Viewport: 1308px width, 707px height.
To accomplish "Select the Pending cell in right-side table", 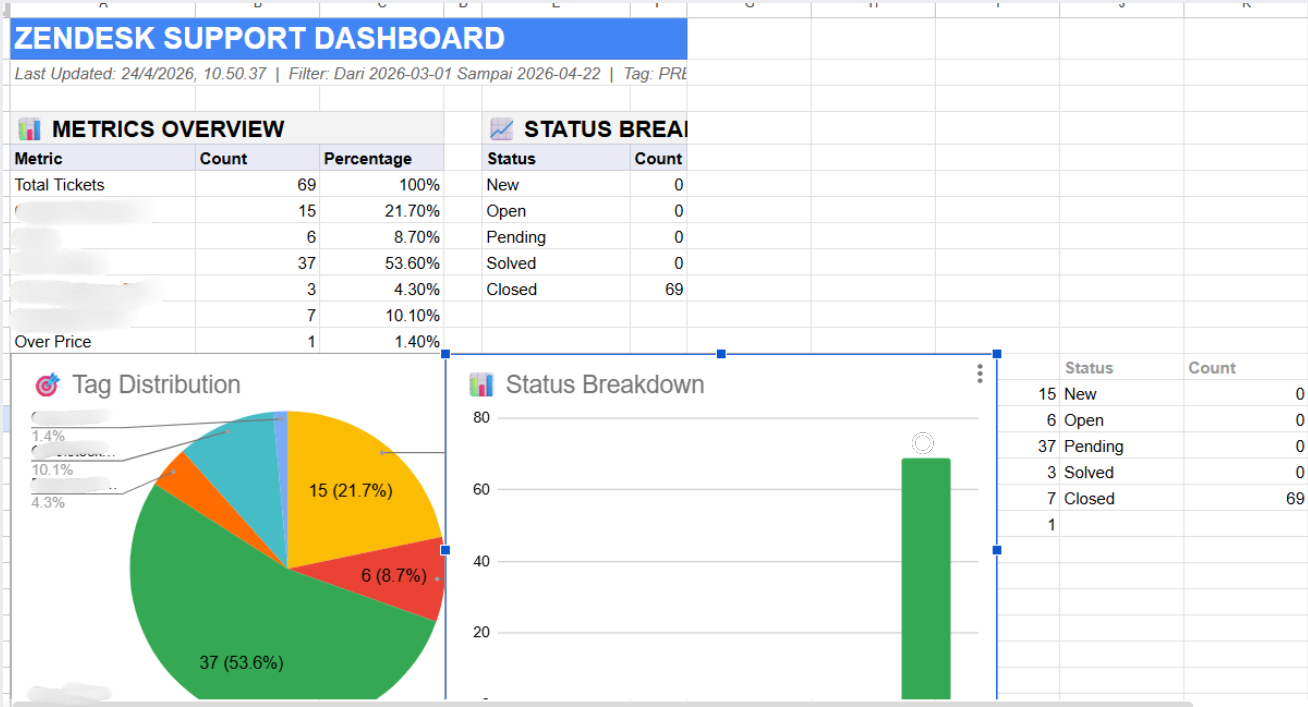I will 1121,446.
